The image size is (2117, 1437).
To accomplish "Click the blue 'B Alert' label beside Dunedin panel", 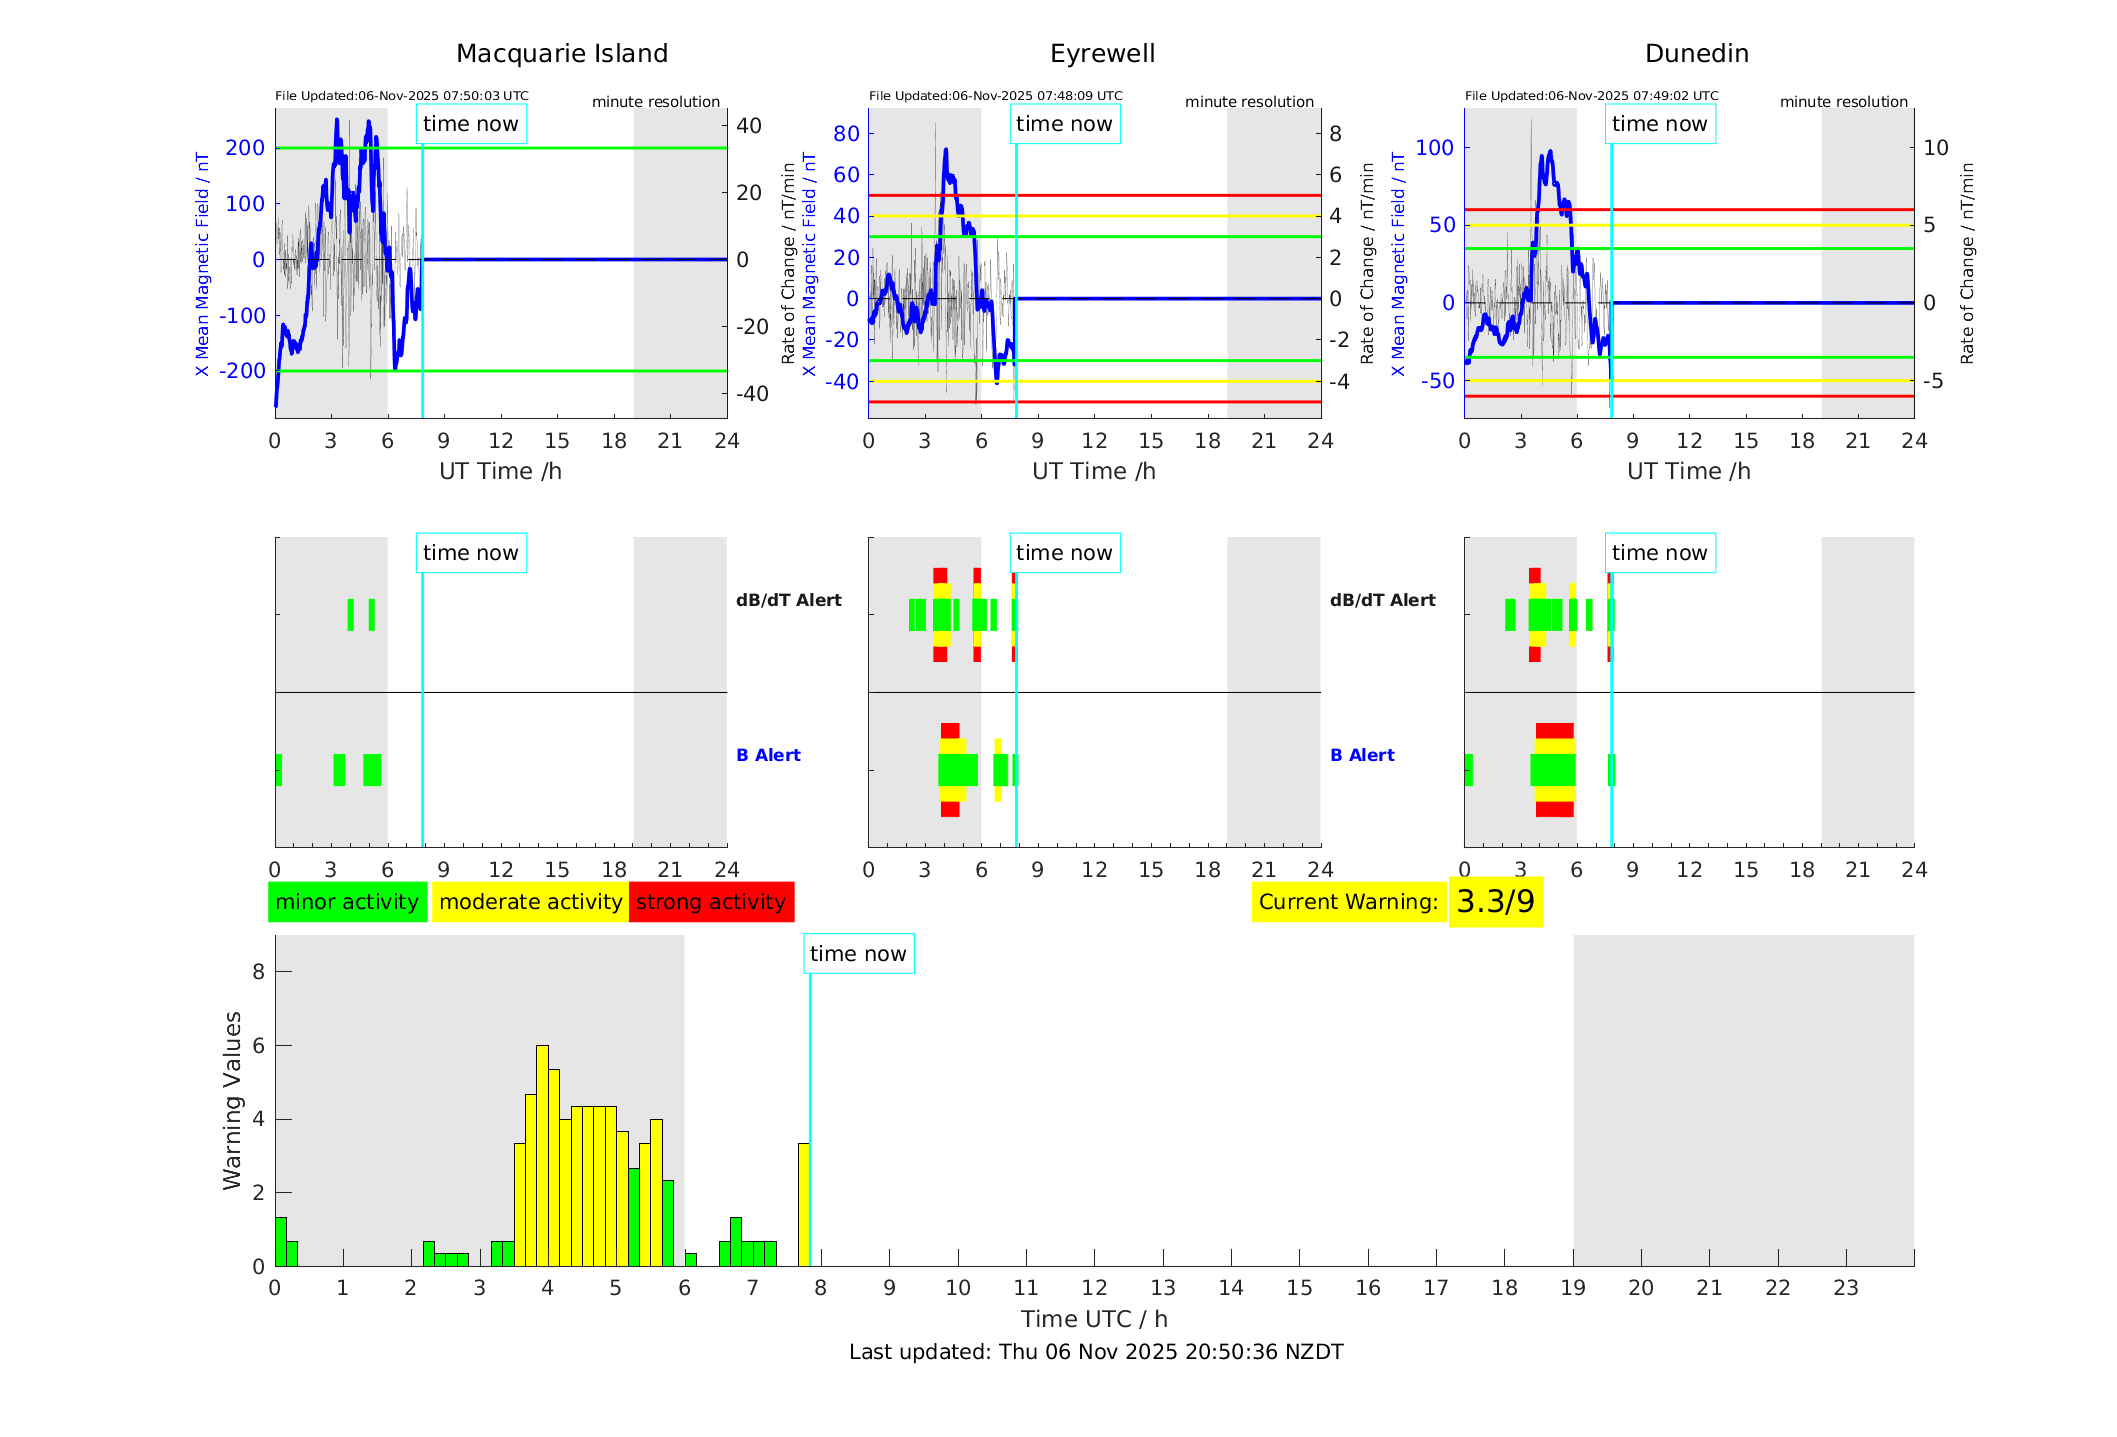I will pyautogui.click(x=1362, y=755).
